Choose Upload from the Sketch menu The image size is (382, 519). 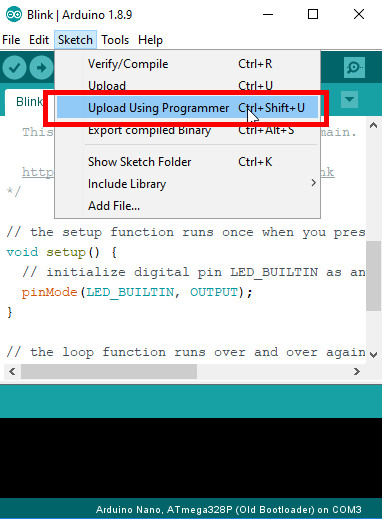pos(187,85)
